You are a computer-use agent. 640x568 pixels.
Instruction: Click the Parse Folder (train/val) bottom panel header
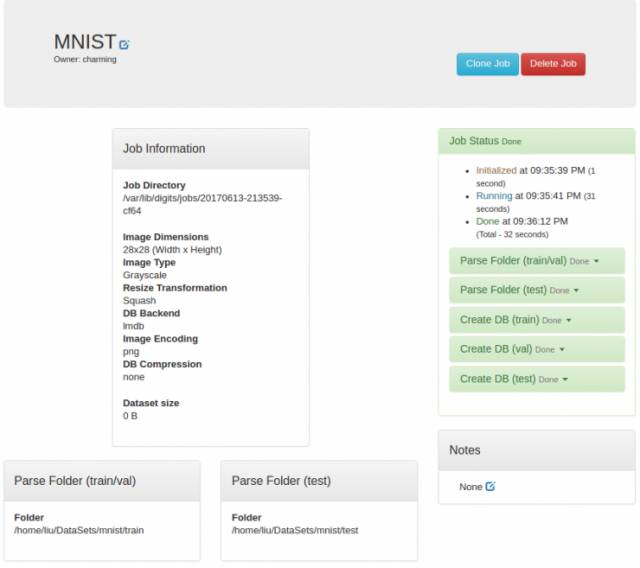pyautogui.click(x=102, y=481)
